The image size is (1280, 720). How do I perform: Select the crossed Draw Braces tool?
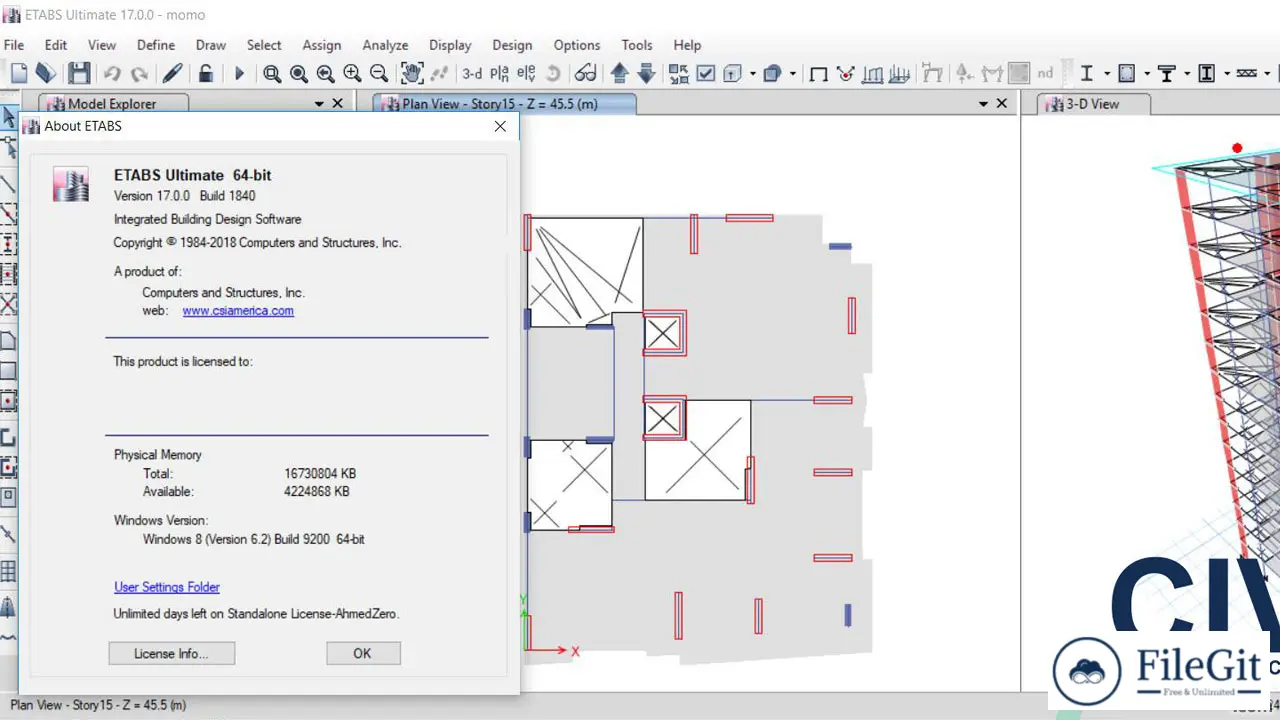click(x=8, y=304)
